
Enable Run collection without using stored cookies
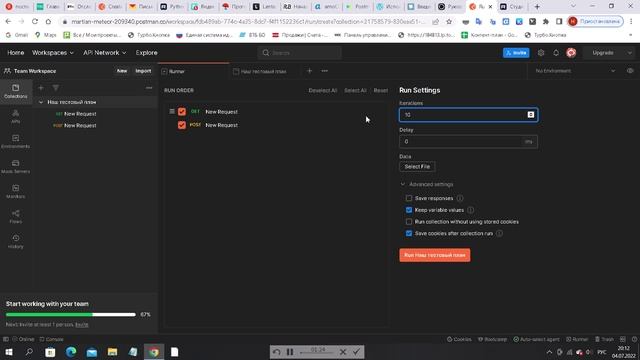[409, 222]
